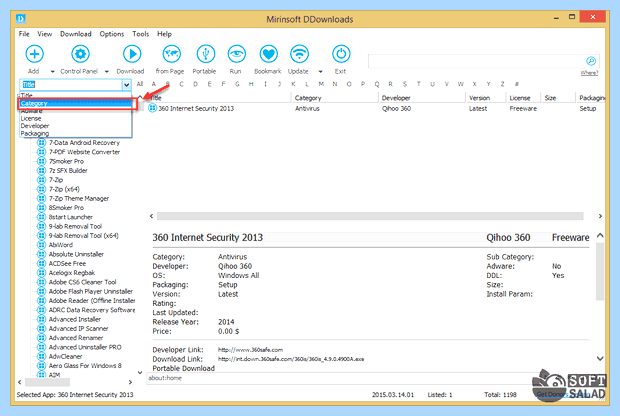Select License in the dropdown list
The height and width of the screenshot is (416, 620).
click(76, 119)
